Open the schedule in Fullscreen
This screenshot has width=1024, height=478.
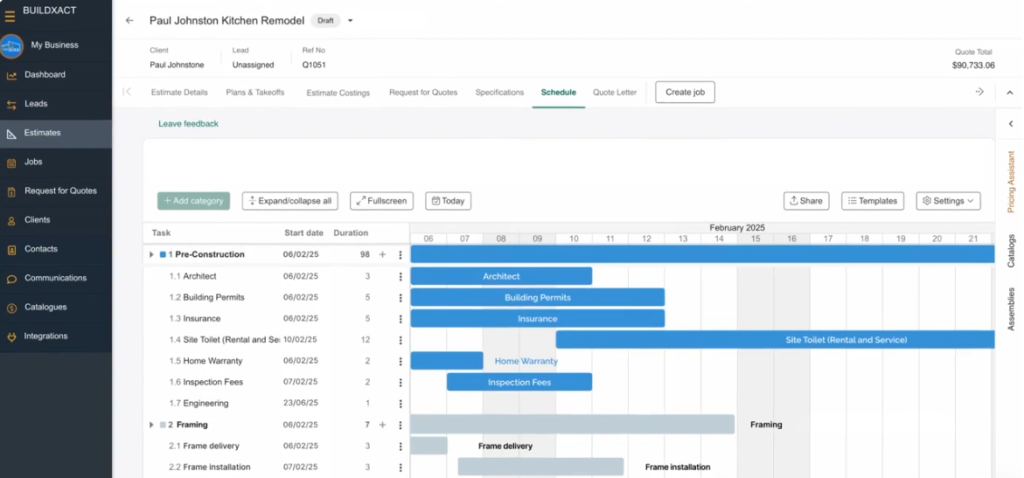click(x=382, y=201)
